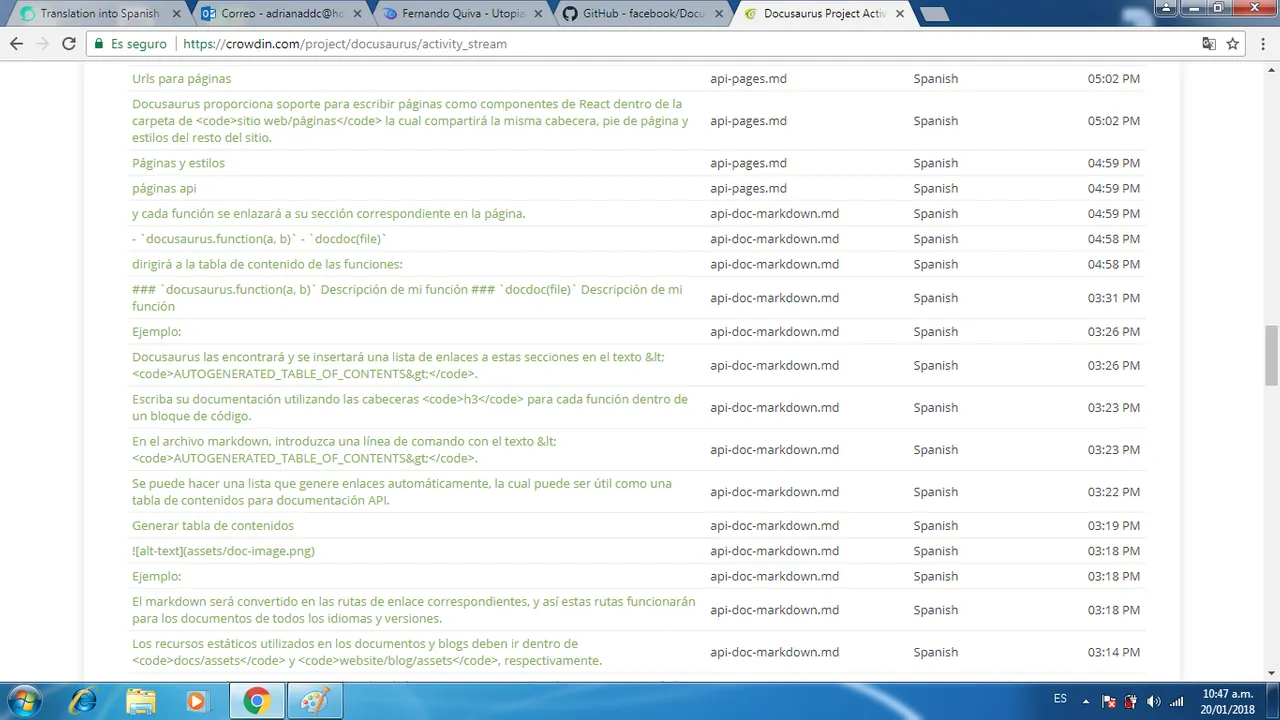Bookmark this page with the star icon
Screen dimensions: 1280x720
[x=1233, y=44]
